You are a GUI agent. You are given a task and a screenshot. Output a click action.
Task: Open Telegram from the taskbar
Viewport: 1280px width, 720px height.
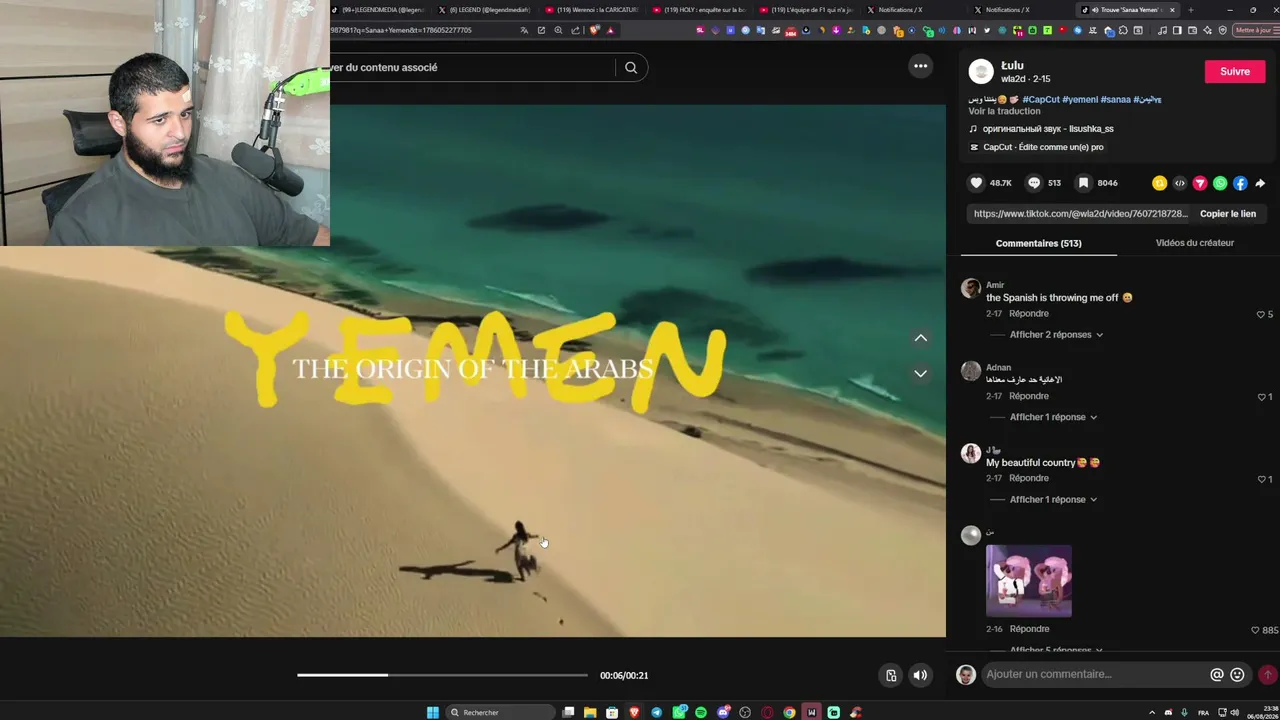pyautogui.click(x=656, y=712)
